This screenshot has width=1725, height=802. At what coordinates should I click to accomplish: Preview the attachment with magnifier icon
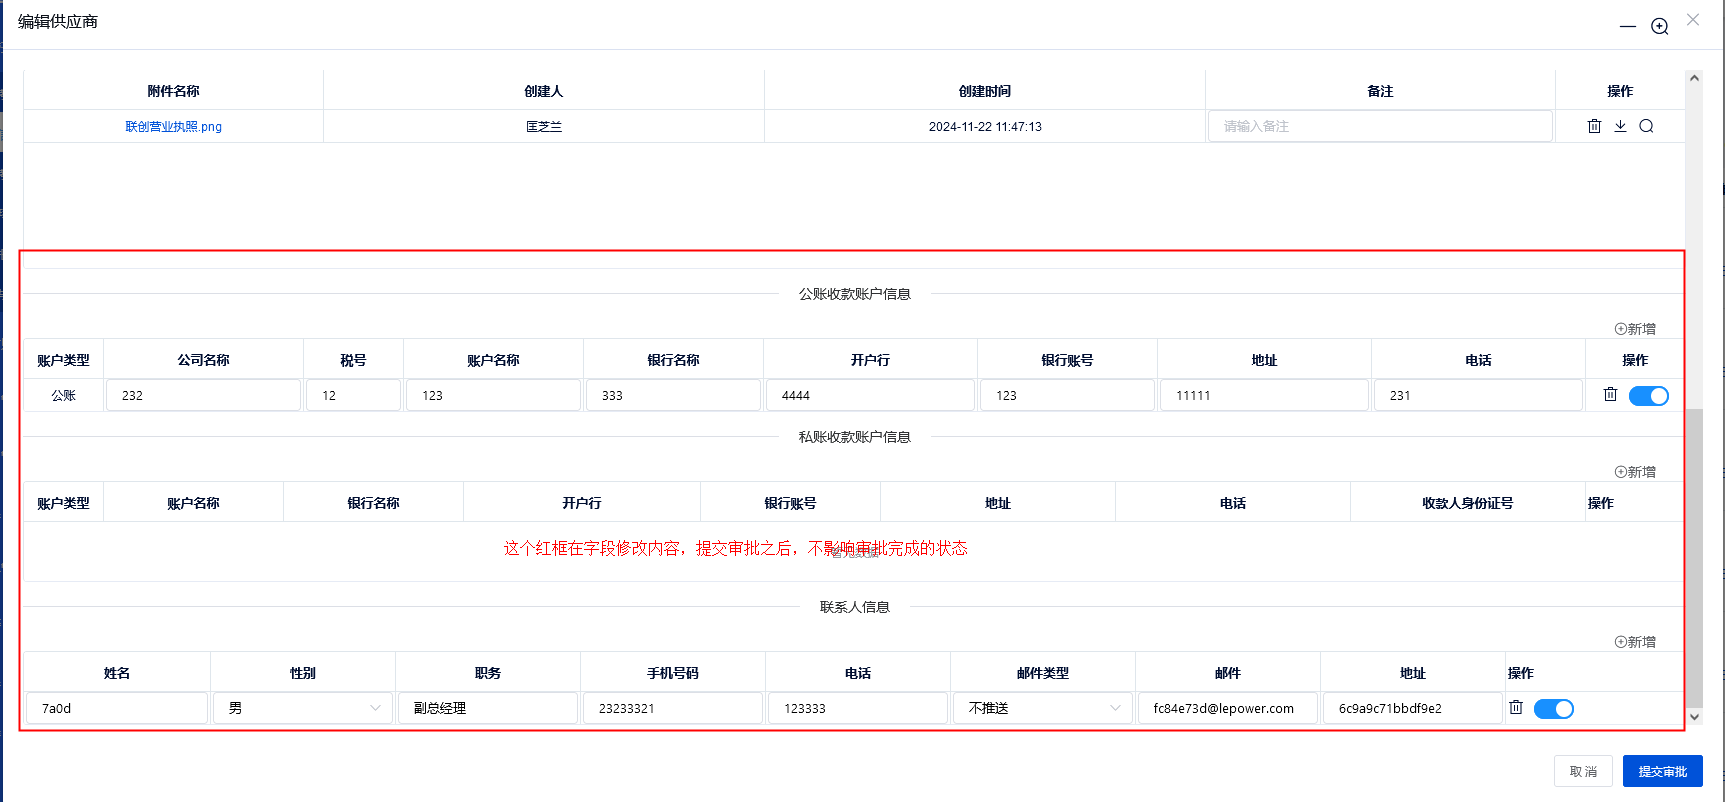[1646, 126]
